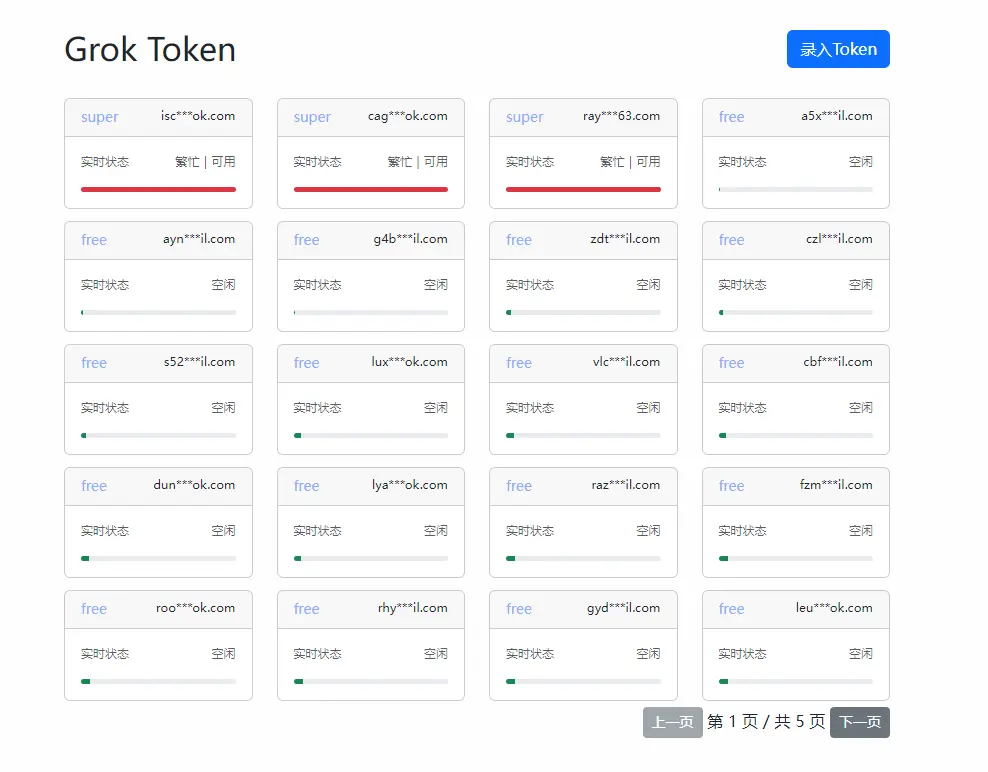Screen dimensions: 988x772
Task: Choose the leu***ok.com email label
Action: pyautogui.click(x=834, y=608)
